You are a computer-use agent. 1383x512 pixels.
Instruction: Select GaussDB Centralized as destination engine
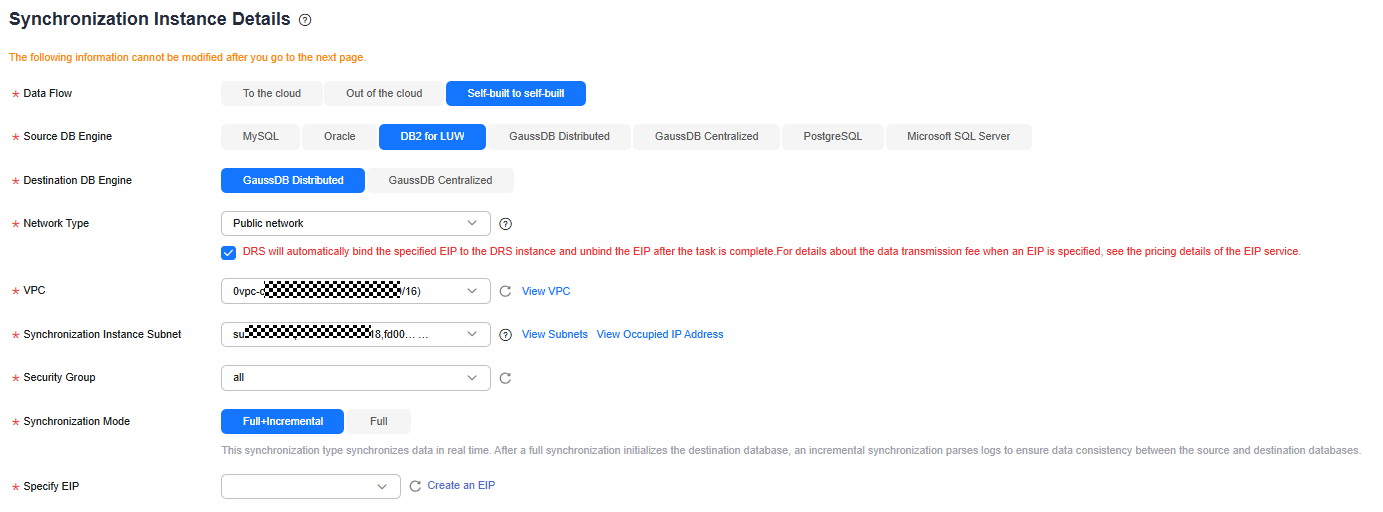[440, 180]
